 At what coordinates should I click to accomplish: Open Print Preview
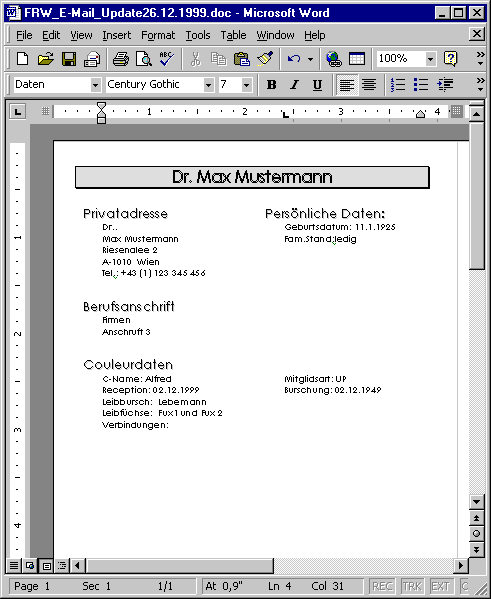click(x=144, y=59)
